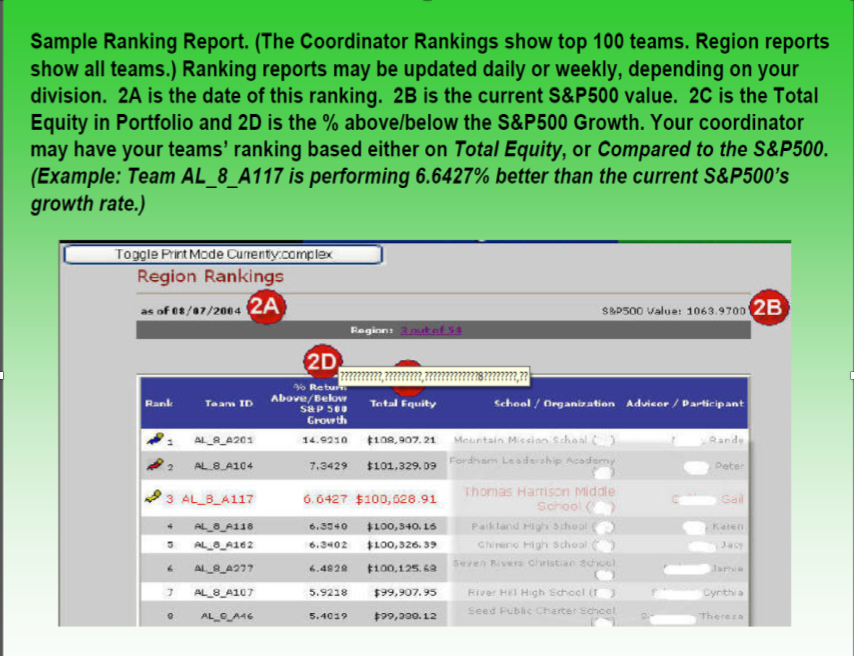
Task: Click the question-mark tooltip box
Action: coord(434,375)
